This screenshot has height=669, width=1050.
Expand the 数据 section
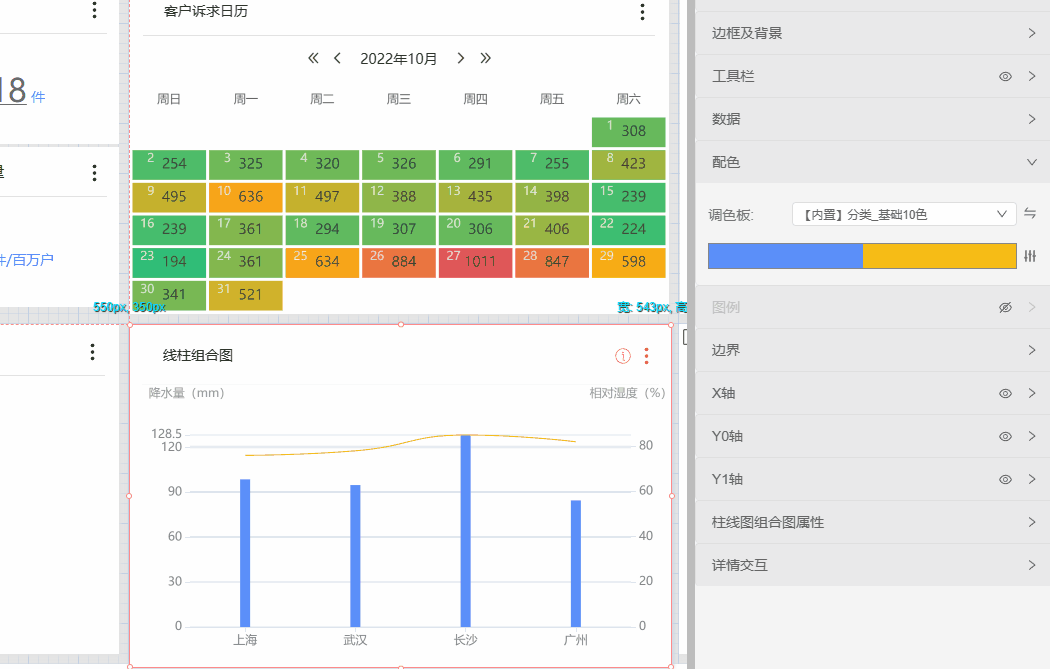click(x=871, y=119)
